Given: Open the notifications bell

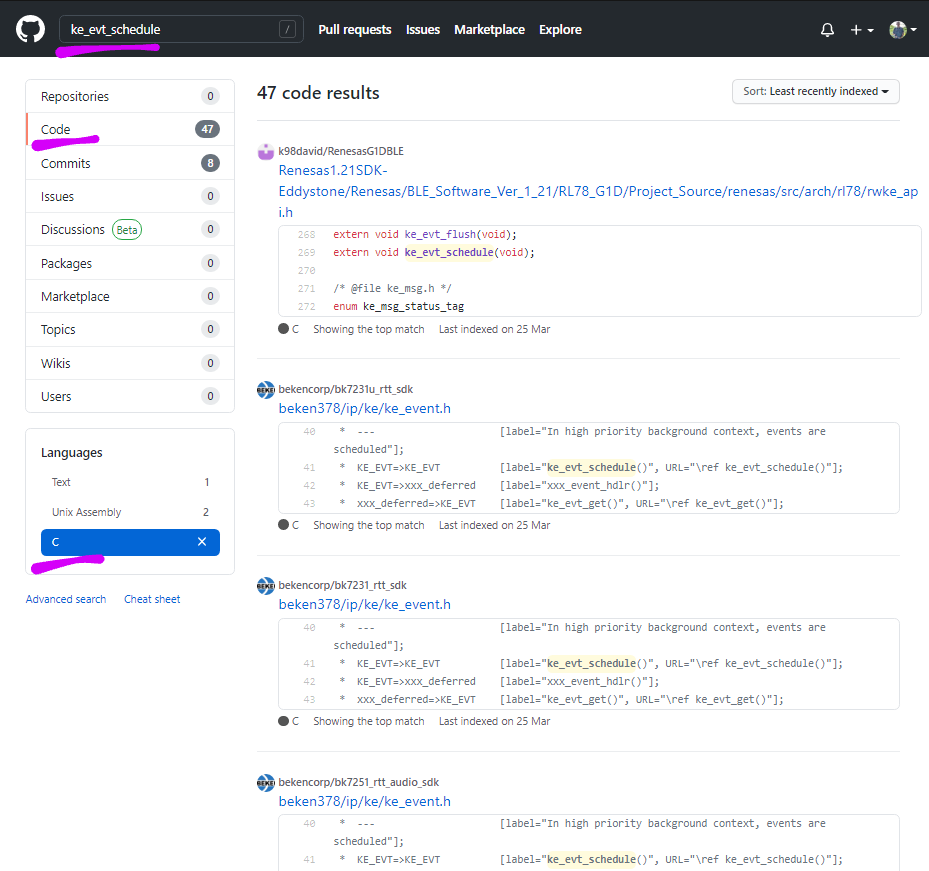Looking at the screenshot, I should tap(827, 30).
